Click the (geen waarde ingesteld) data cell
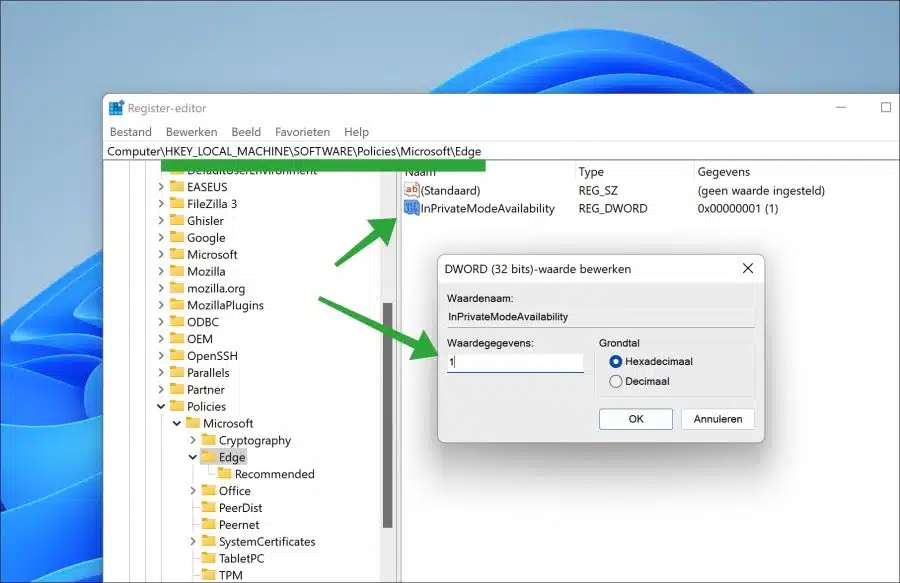The image size is (900, 583). (761, 190)
